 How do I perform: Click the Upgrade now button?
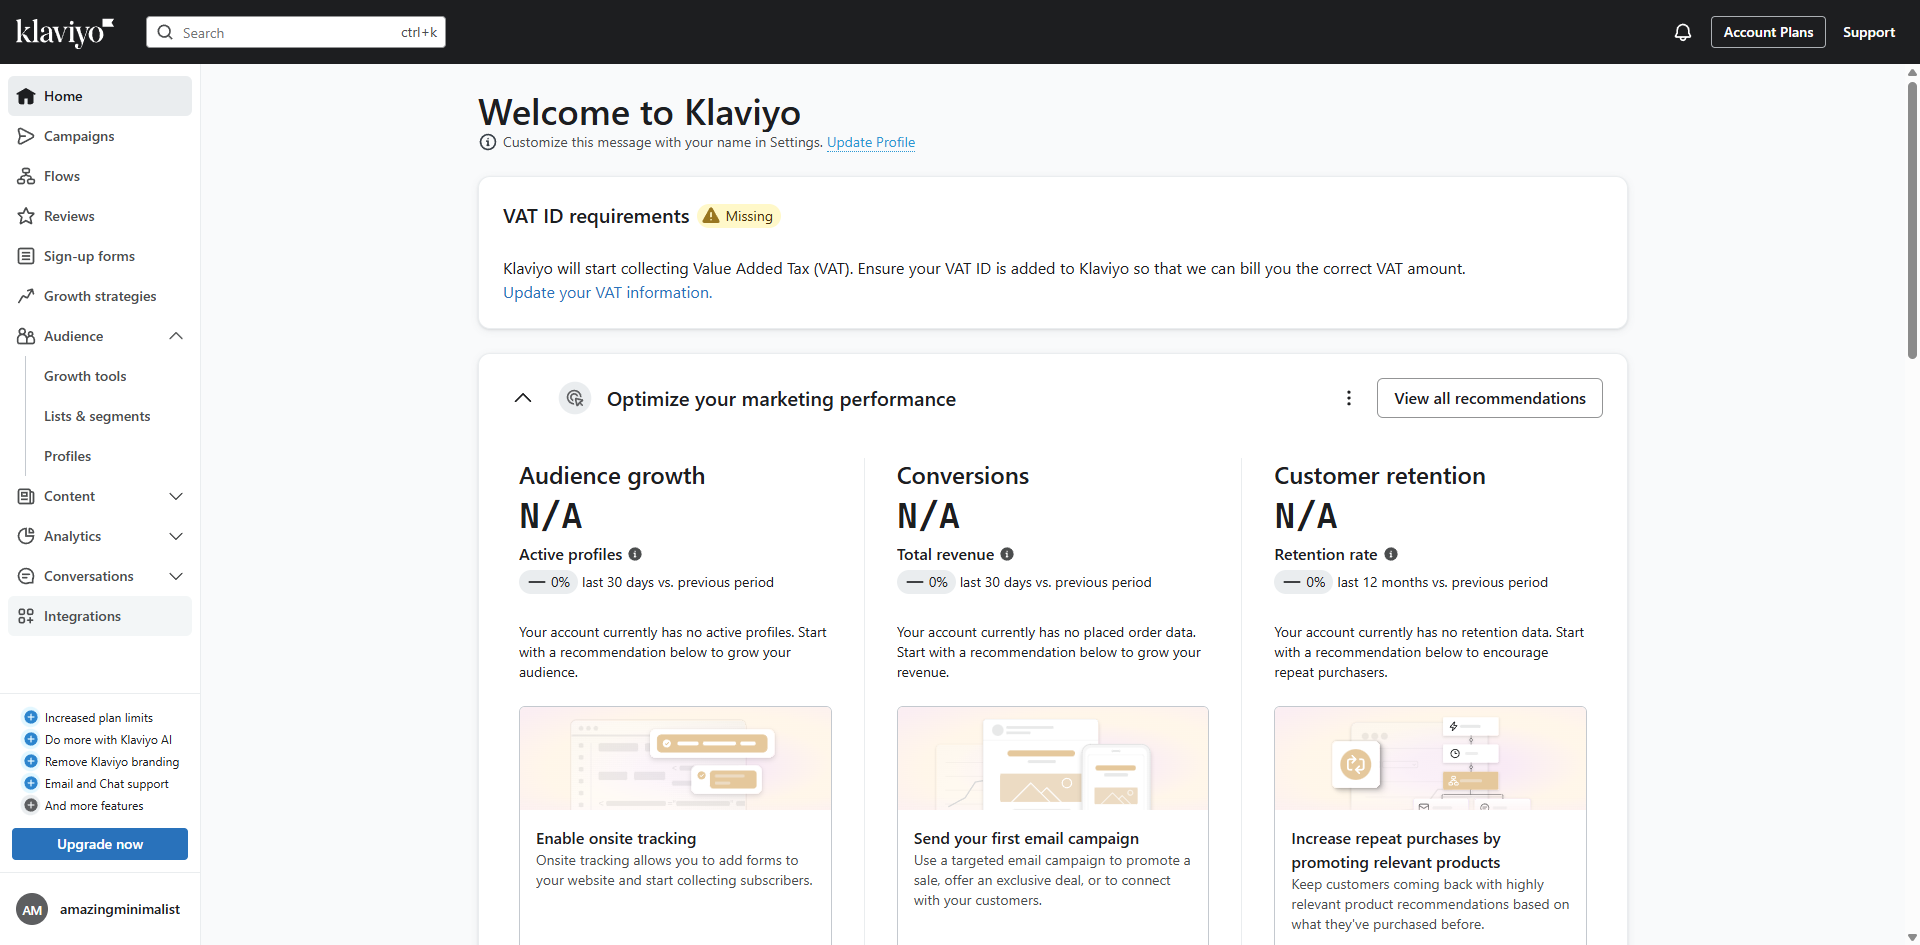click(x=99, y=844)
